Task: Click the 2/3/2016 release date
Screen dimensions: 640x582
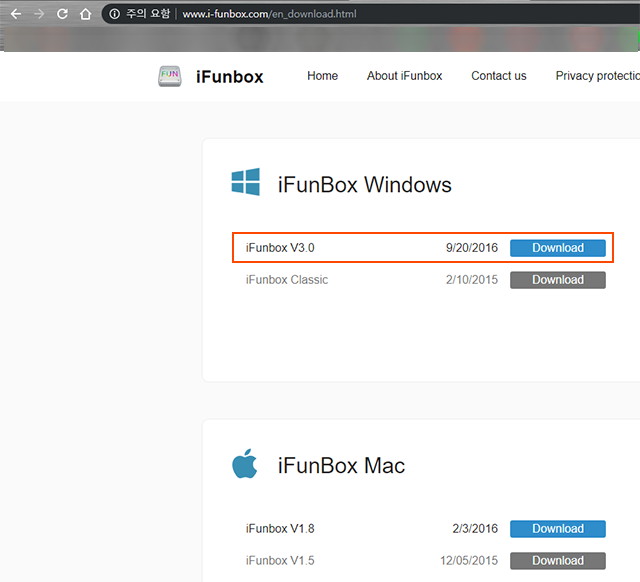Action: [x=475, y=529]
